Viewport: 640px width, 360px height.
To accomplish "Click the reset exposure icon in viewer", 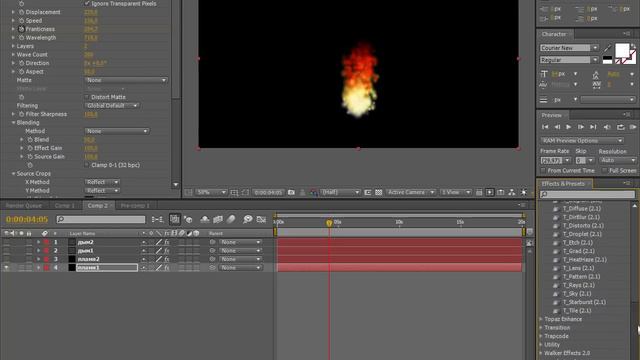I will coord(524,192).
